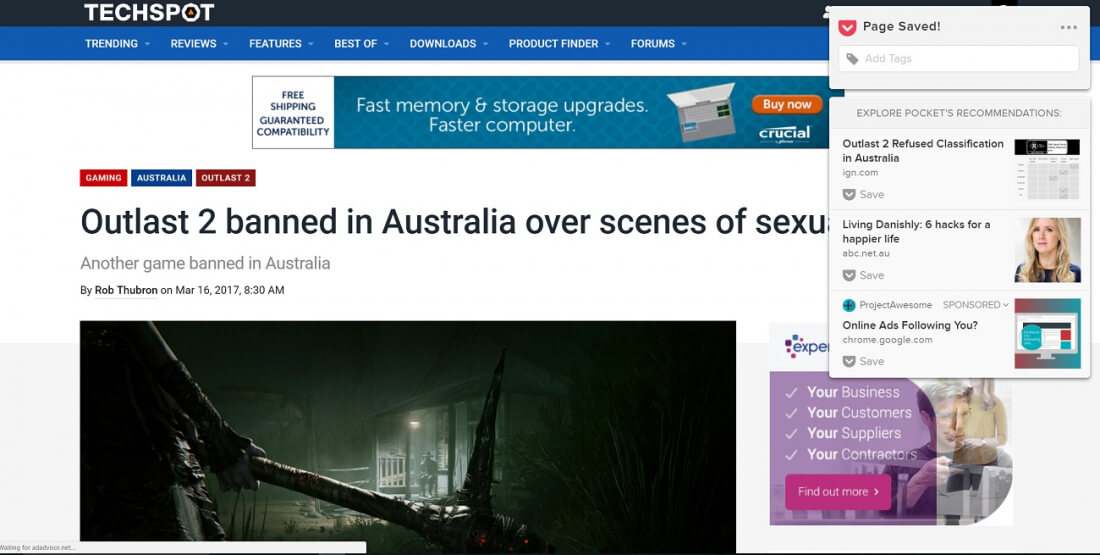Screen dimensions: 1100x555
Task: Open author Rob Thubron's link
Action: pyautogui.click(x=126, y=290)
